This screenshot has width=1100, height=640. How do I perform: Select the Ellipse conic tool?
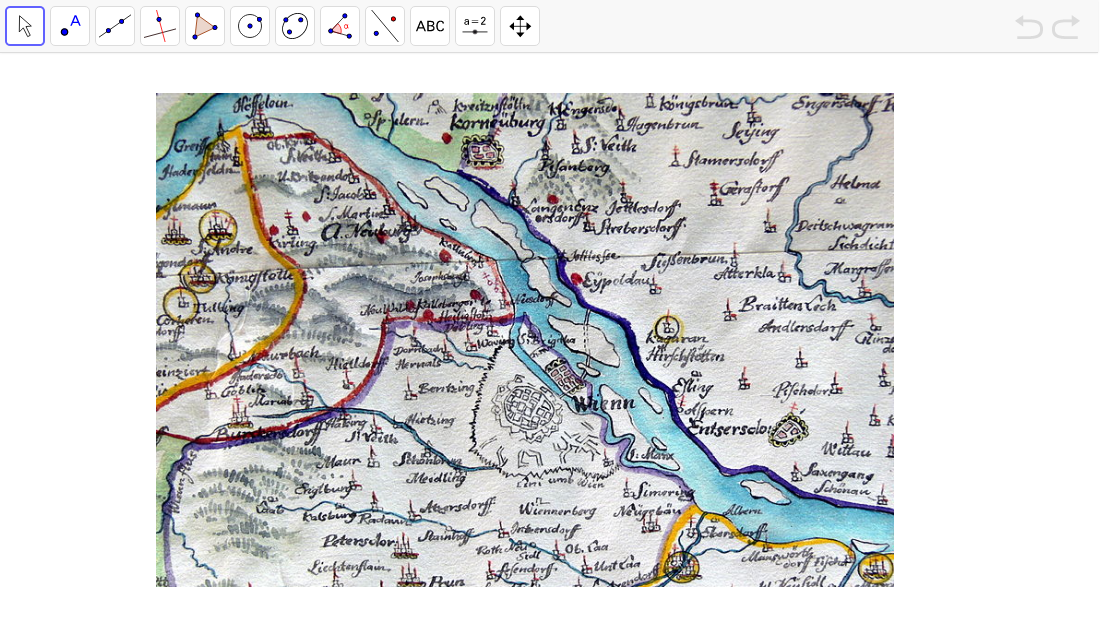click(295, 26)
